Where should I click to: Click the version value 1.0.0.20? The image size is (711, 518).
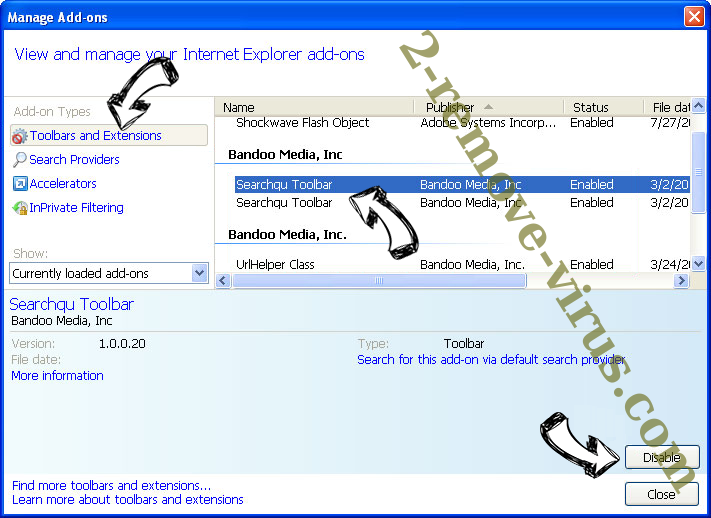[x=122, y=344]
